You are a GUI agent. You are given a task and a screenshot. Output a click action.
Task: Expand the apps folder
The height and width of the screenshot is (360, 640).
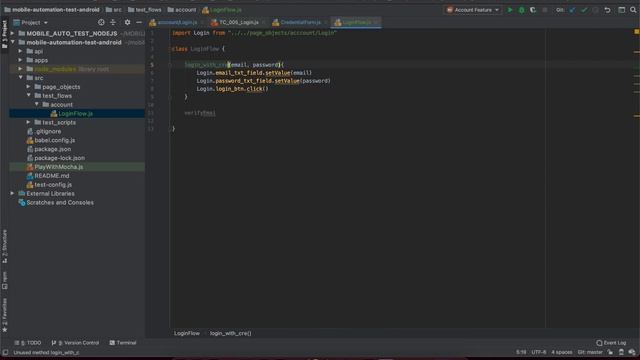point(20,60)
